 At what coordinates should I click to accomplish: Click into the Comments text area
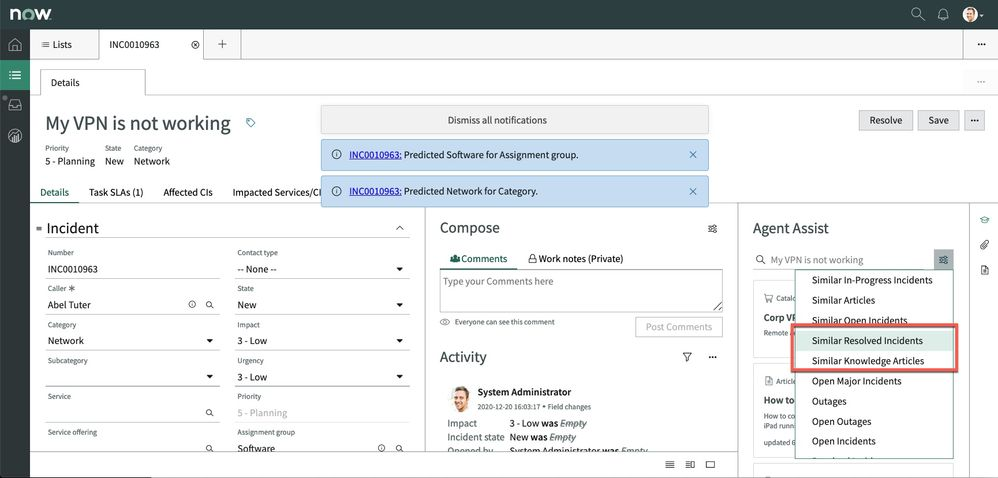580,291
